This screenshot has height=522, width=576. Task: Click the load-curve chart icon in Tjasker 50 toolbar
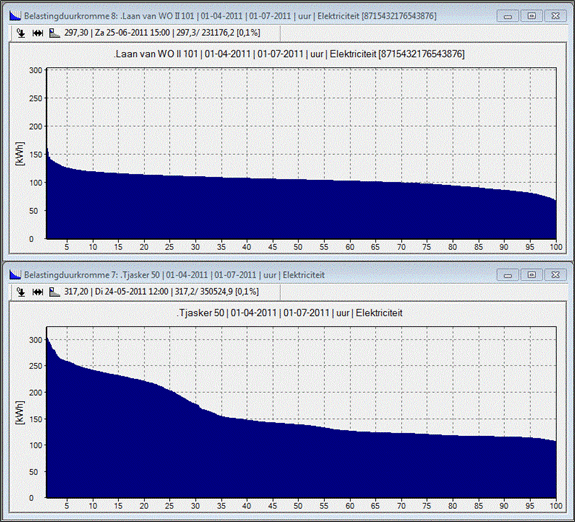pos(54,292)
